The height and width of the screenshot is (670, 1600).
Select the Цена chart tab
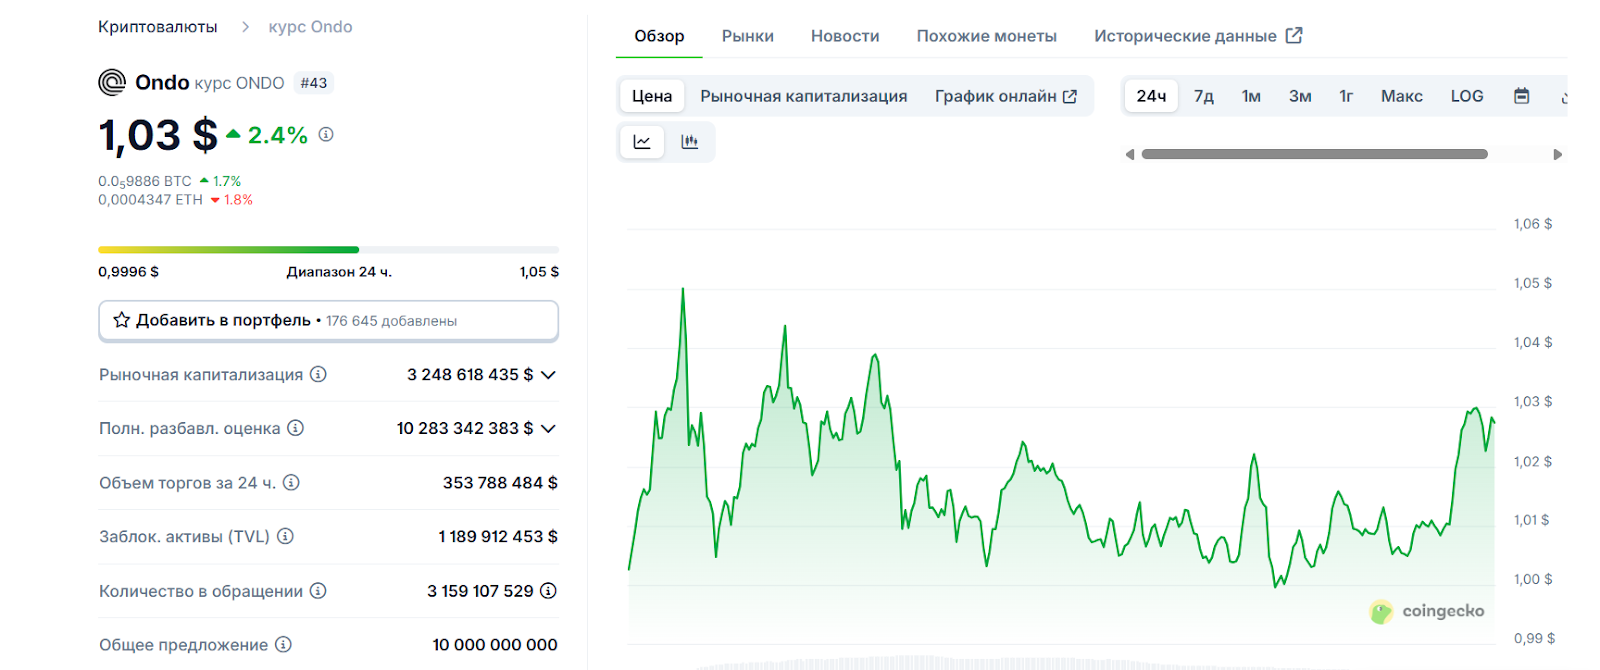coord(652,96)
